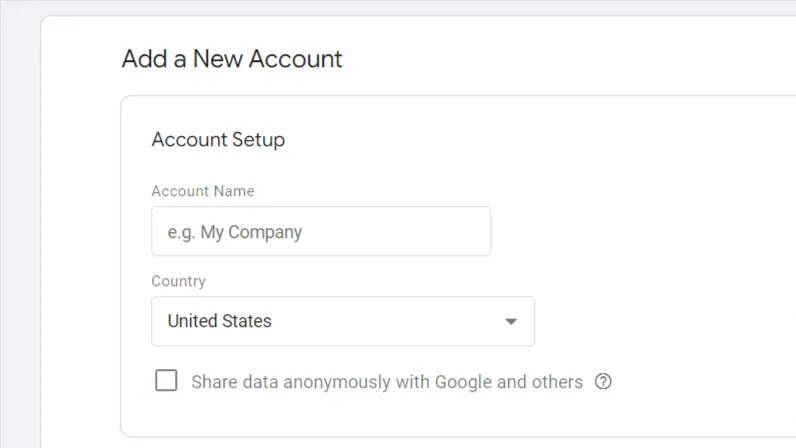Focus the Account Name input field
The image size is (796, 448).
320,232
